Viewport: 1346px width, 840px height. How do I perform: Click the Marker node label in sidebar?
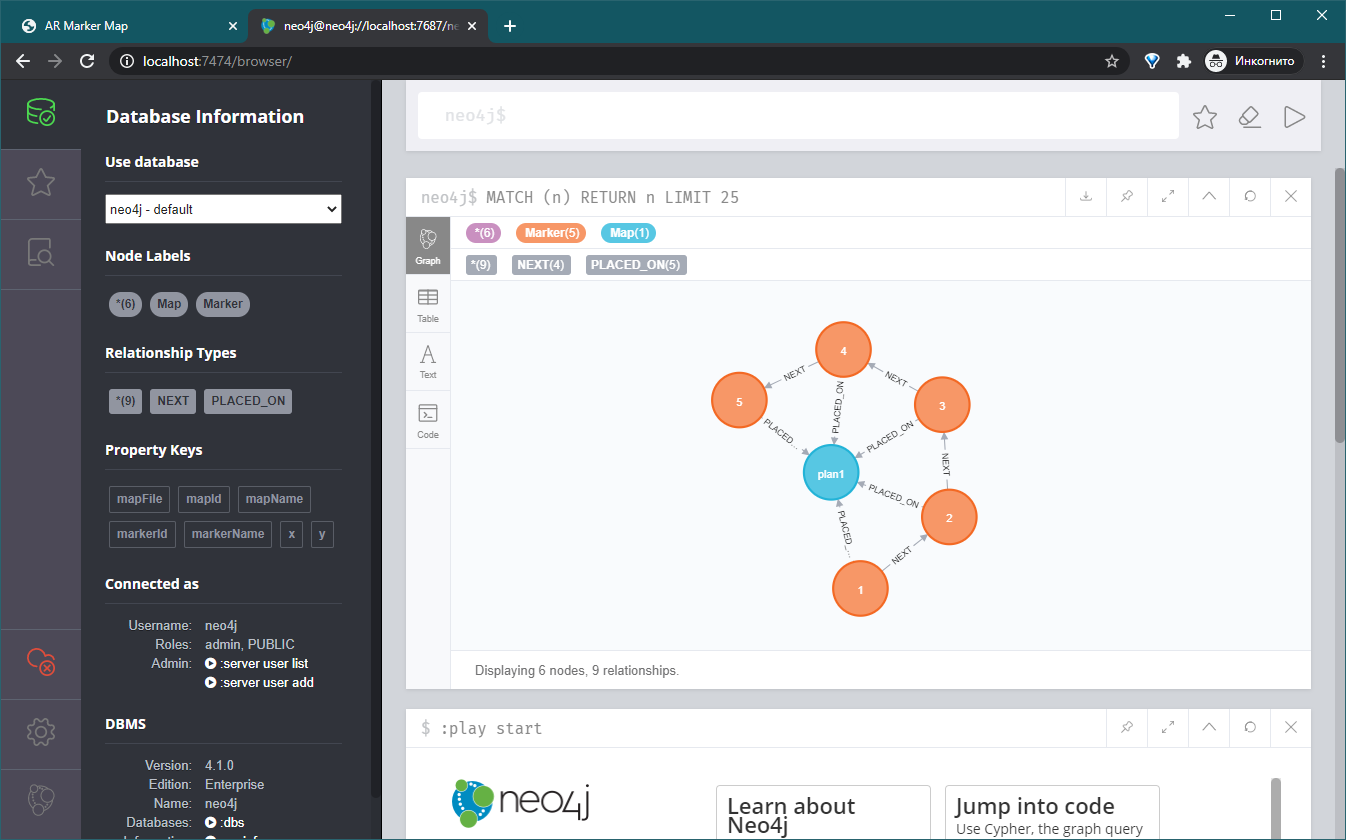223,304
